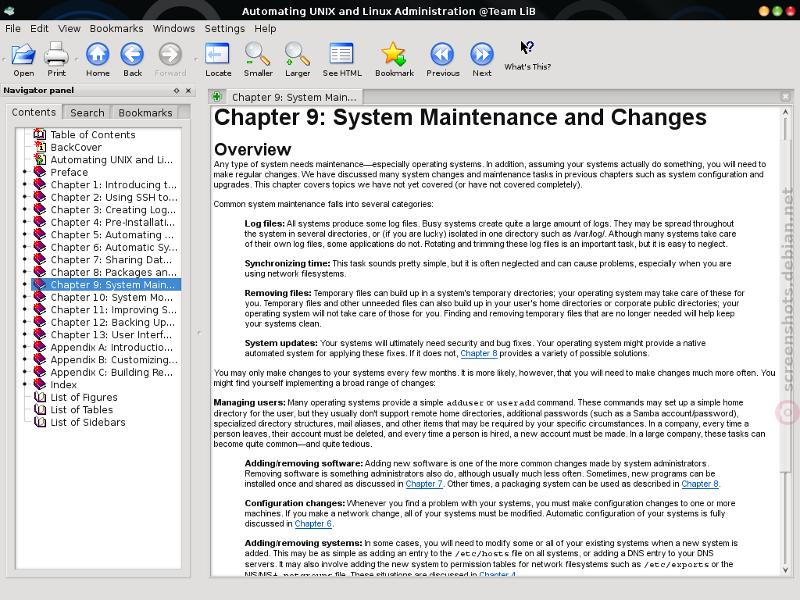The image size is (800, 600).
Task: Click the Preface book icon
Action: (x=40, y=172)
